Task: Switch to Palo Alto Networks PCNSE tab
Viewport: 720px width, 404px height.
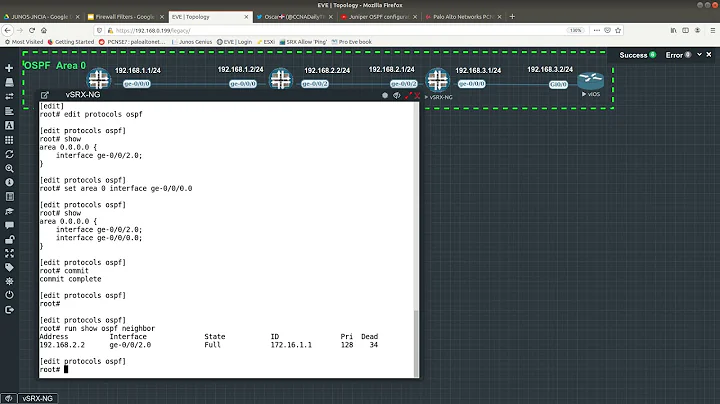Action: [x=464, y=17]
